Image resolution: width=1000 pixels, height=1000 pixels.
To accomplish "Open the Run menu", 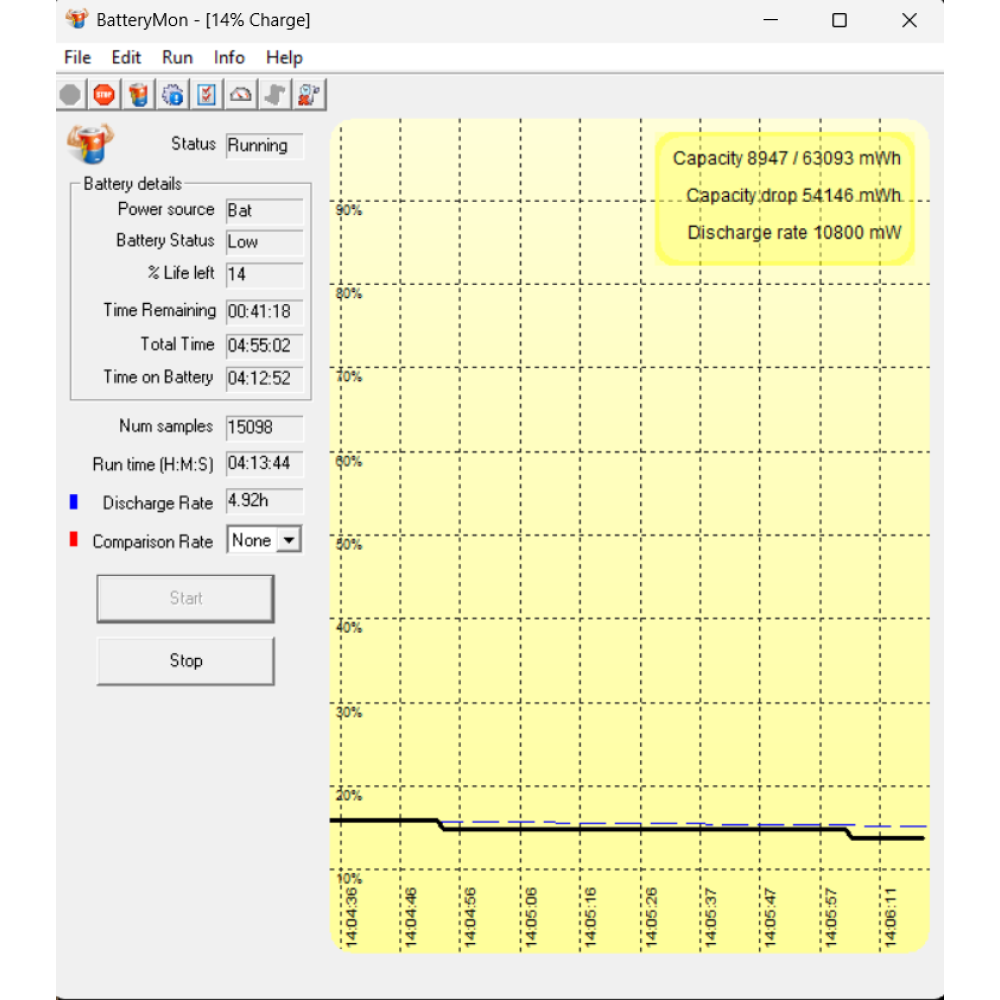I will [177, 57].
